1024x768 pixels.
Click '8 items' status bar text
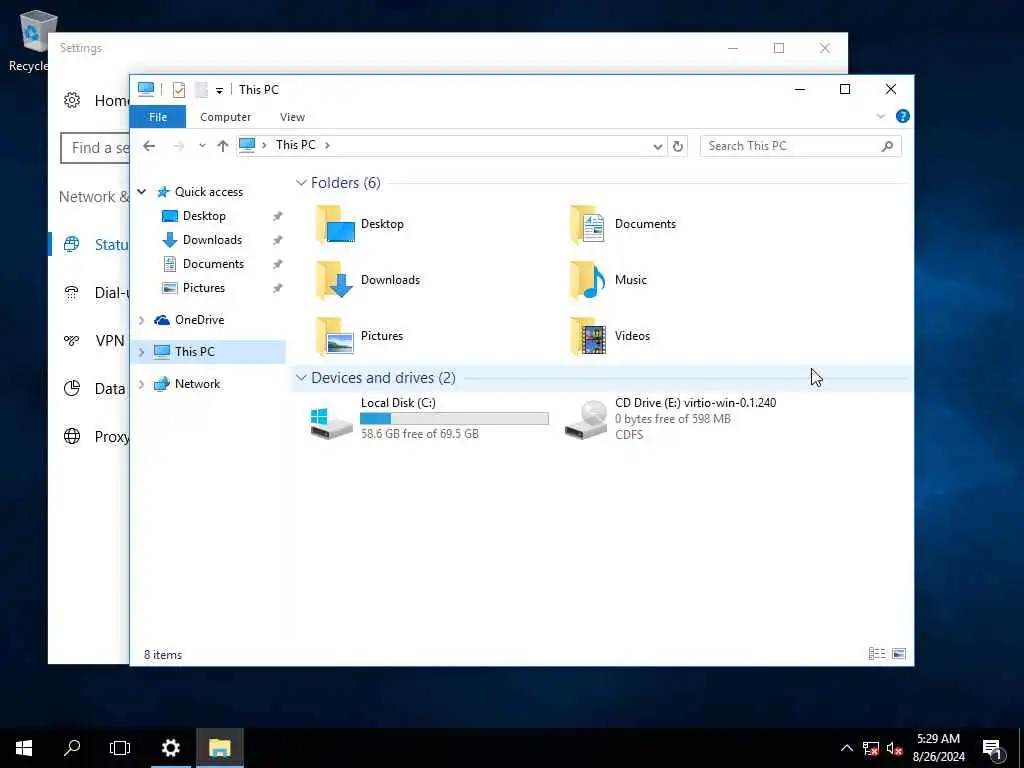[163, 654]
